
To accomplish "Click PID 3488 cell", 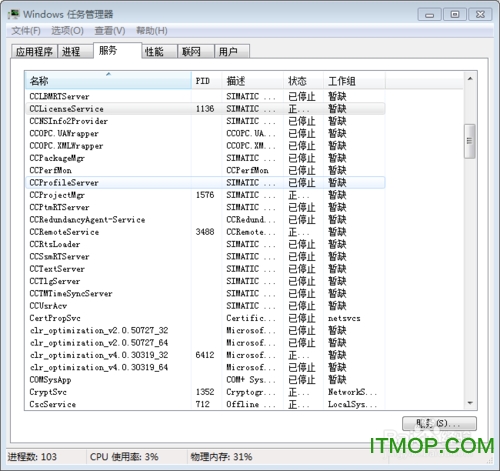I will coord(205,232).
